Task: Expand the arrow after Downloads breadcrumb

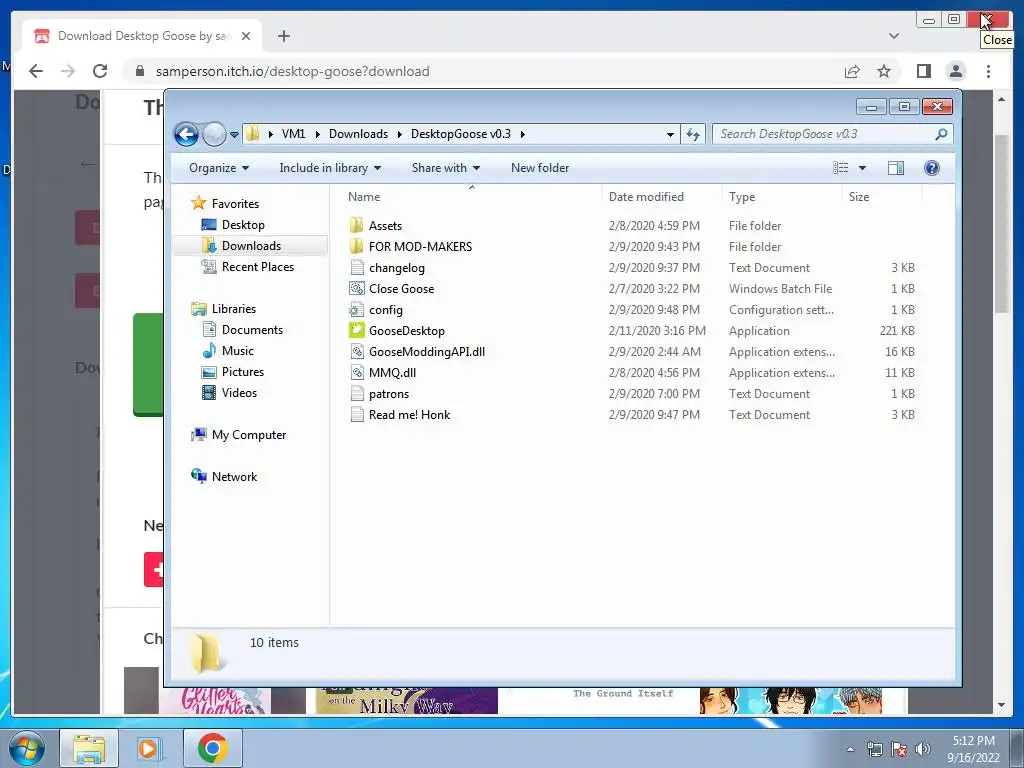Action: (x=399, y=135)
